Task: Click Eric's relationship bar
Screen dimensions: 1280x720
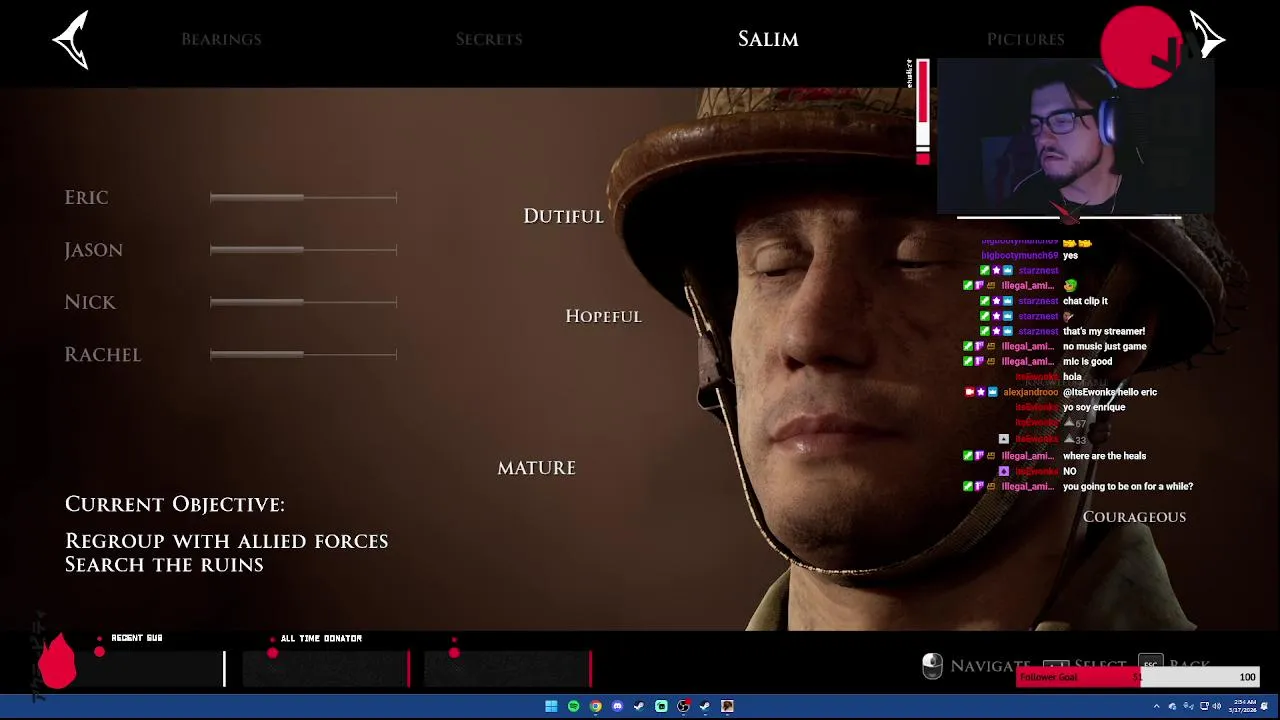Action: click(x=303, y=197)
